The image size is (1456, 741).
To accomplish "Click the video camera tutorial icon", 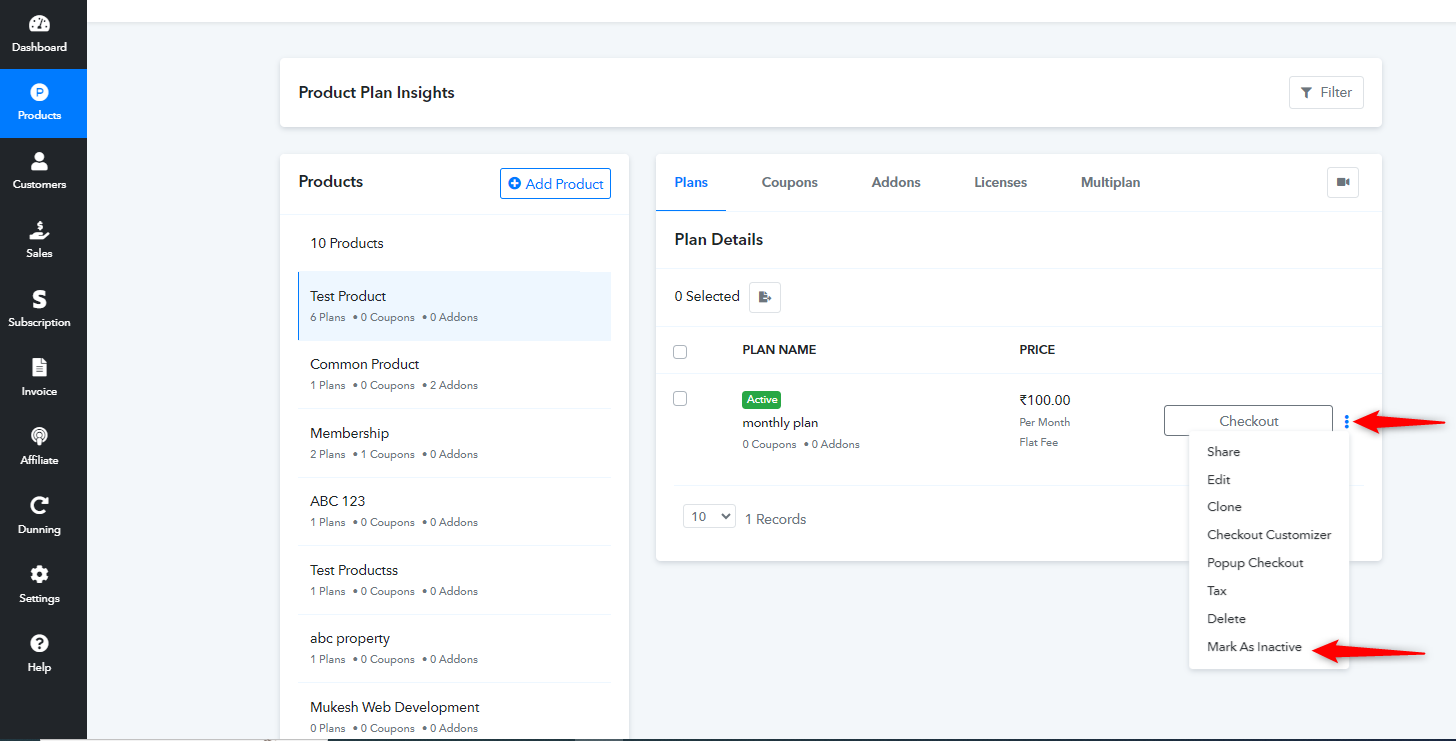I will coord(1343,182).
